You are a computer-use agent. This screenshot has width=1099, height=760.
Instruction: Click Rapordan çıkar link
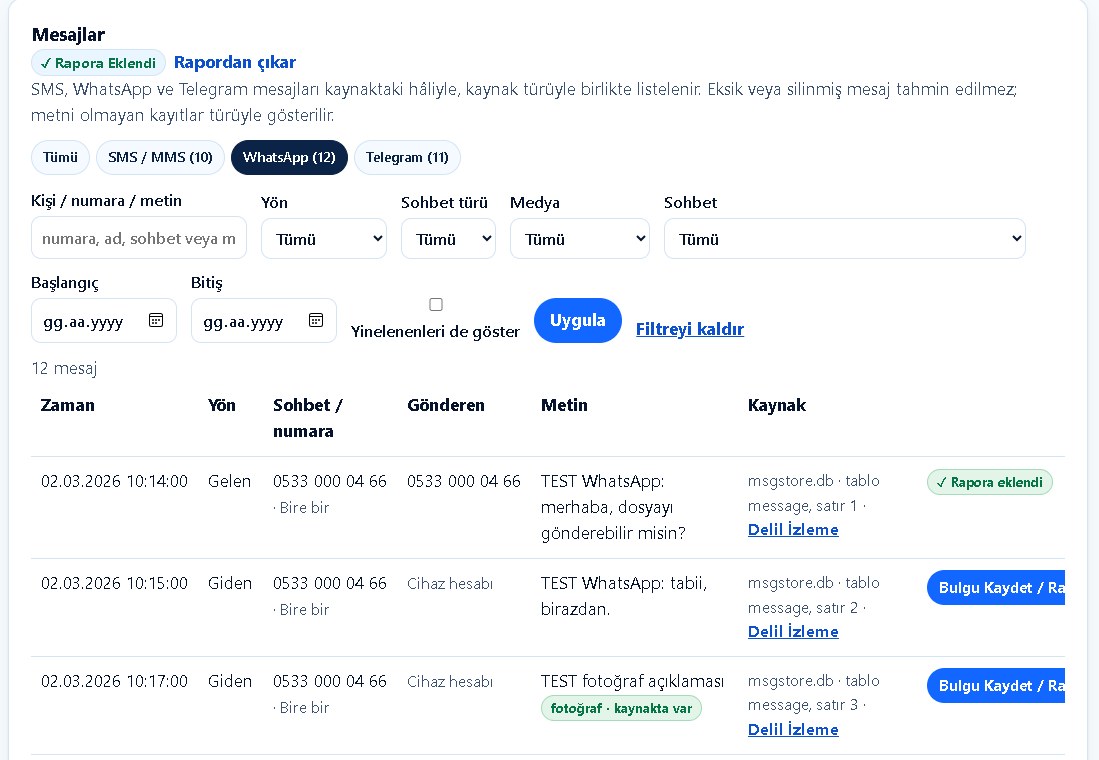coord(235,62)
